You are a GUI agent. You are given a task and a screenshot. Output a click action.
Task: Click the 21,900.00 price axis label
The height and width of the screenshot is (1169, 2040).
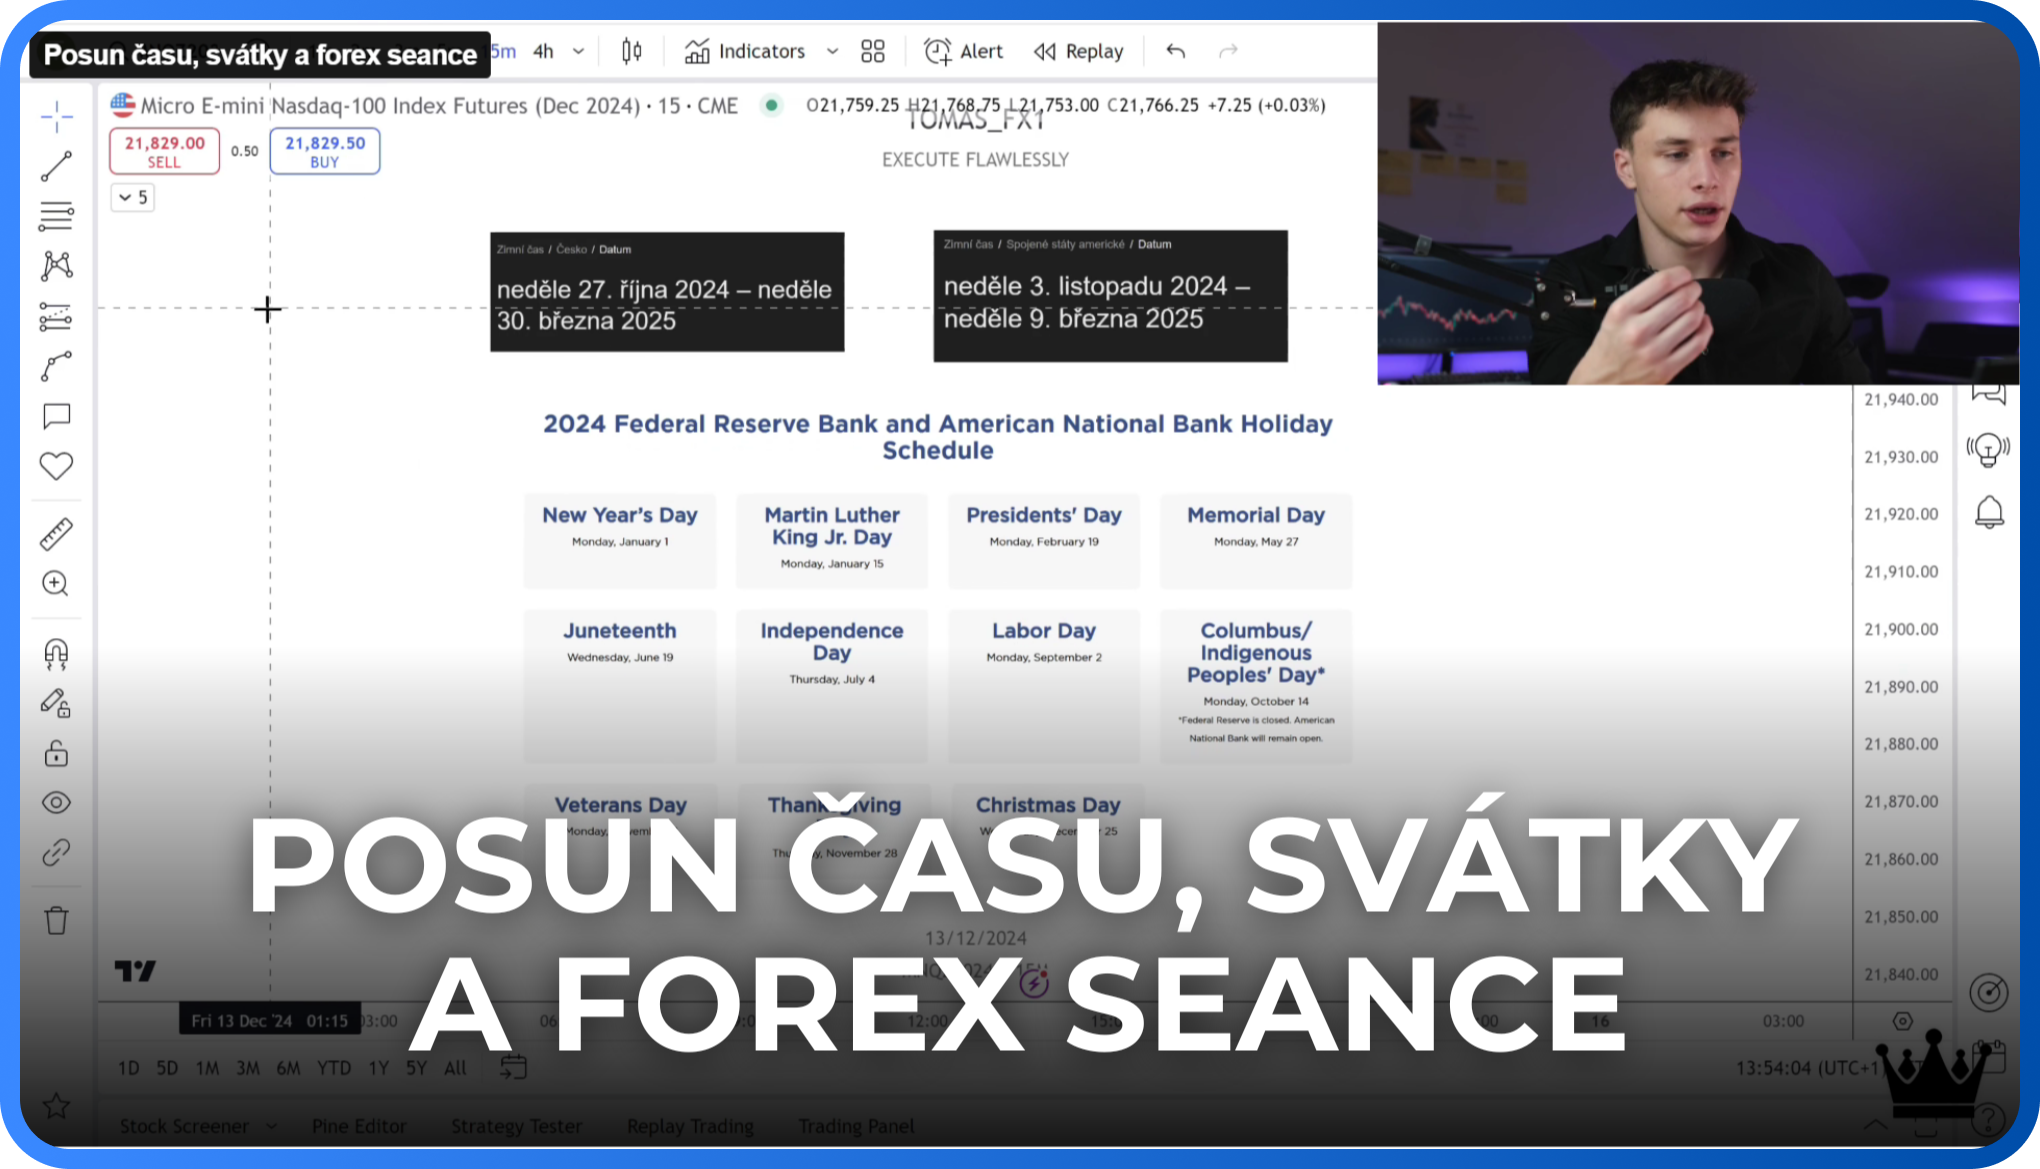pyautogui.click(x=1901, y=629)
